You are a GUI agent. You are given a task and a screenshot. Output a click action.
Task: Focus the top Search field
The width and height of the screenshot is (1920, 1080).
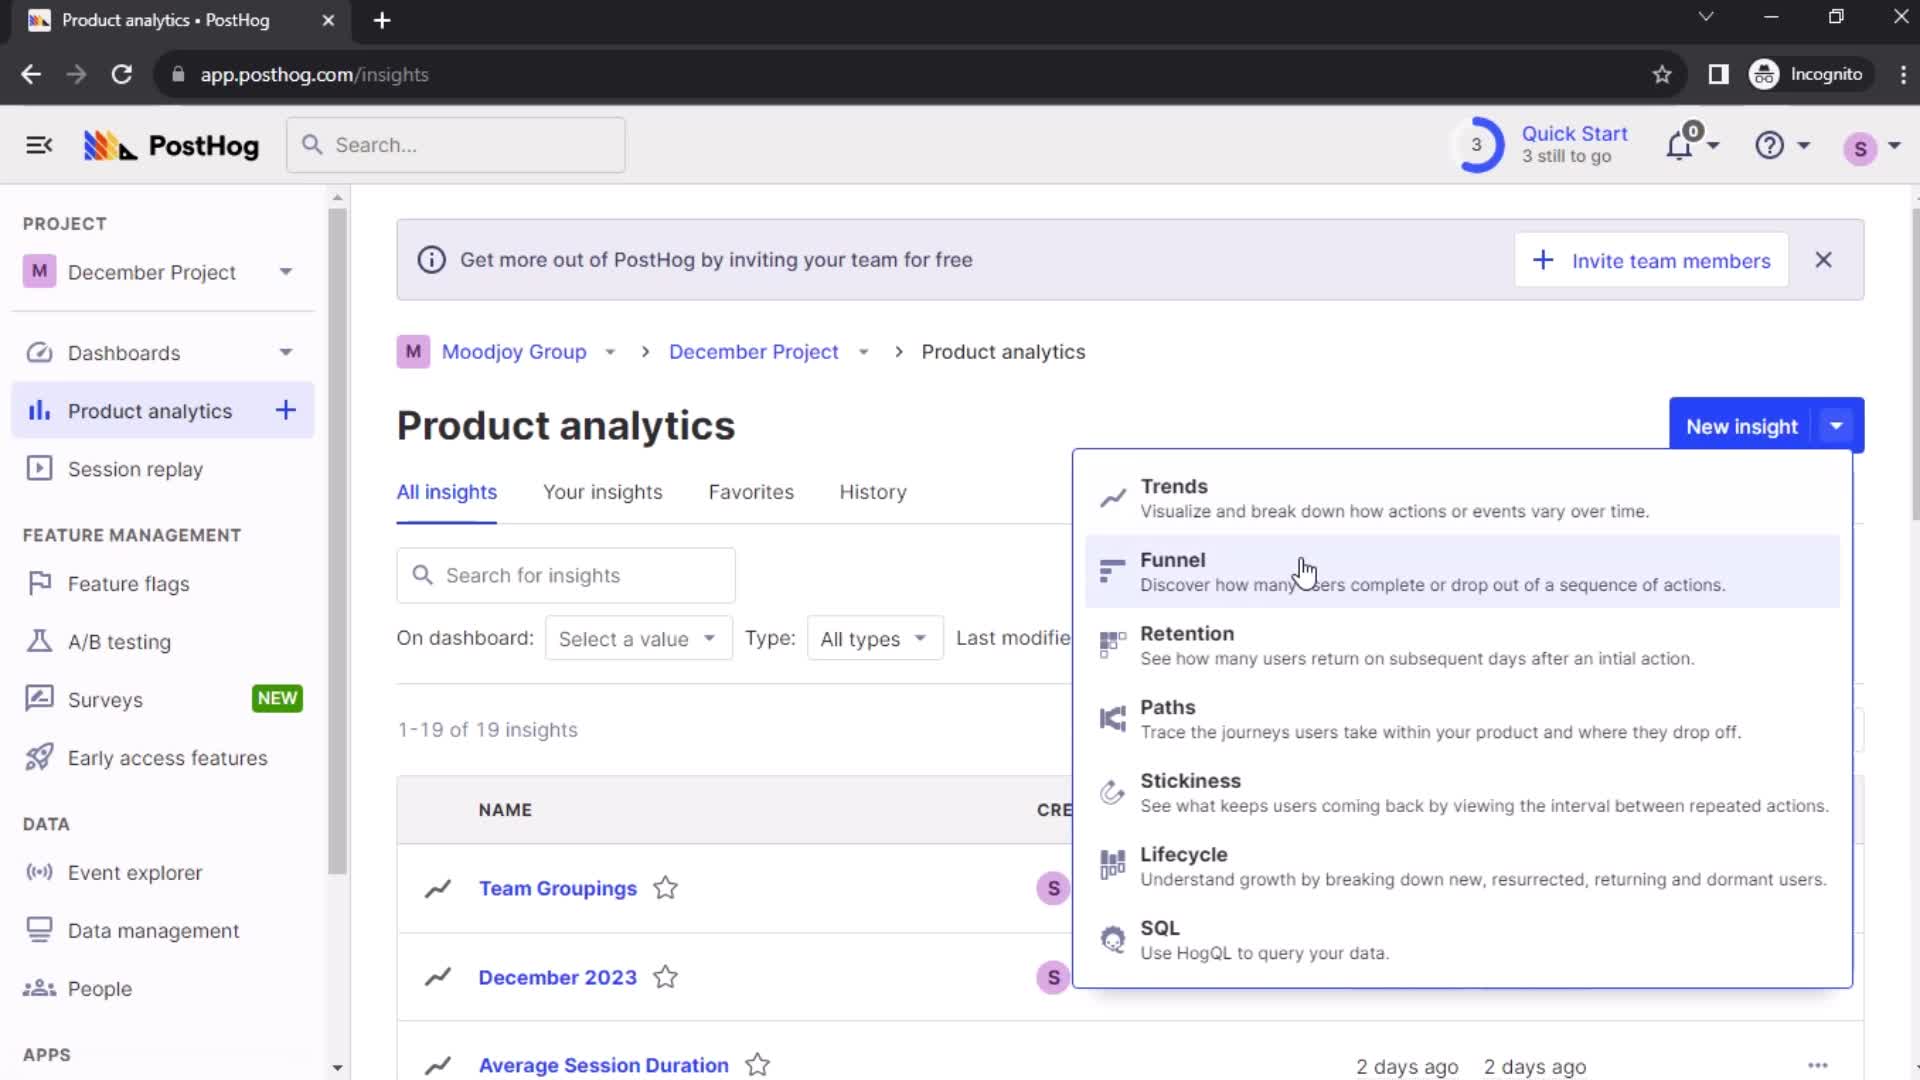[x=456, y=145]
